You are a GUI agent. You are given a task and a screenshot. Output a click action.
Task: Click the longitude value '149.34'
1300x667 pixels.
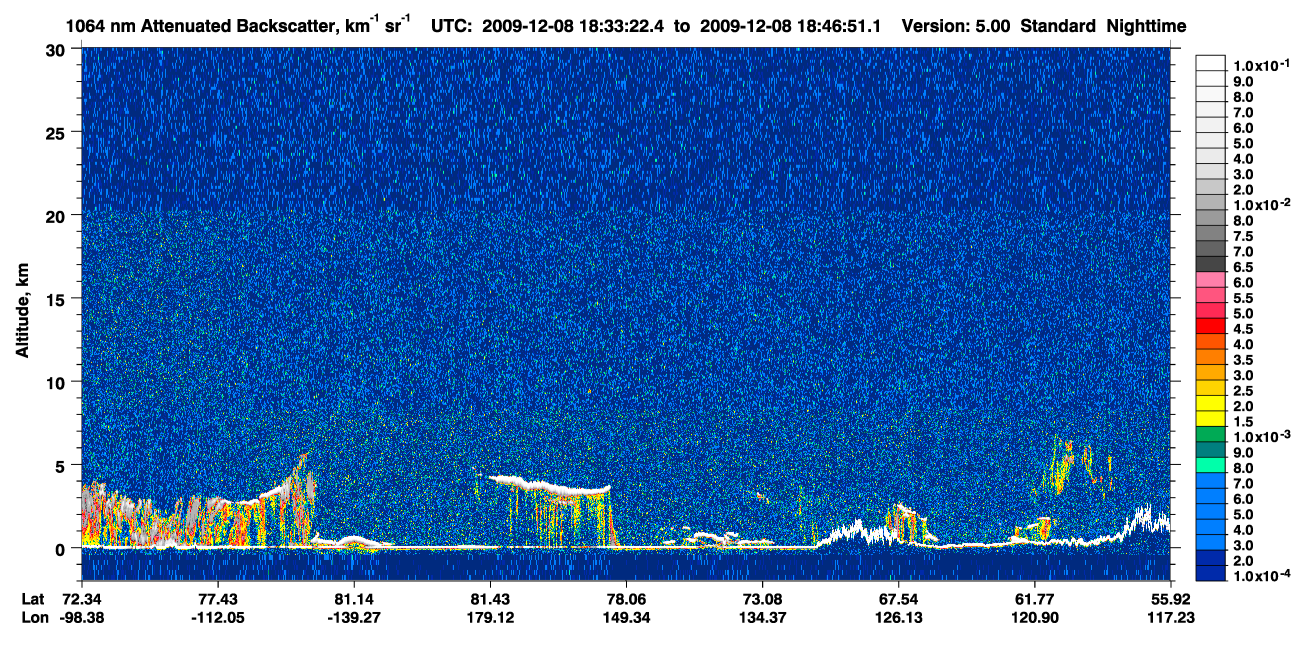click(626, 617)
